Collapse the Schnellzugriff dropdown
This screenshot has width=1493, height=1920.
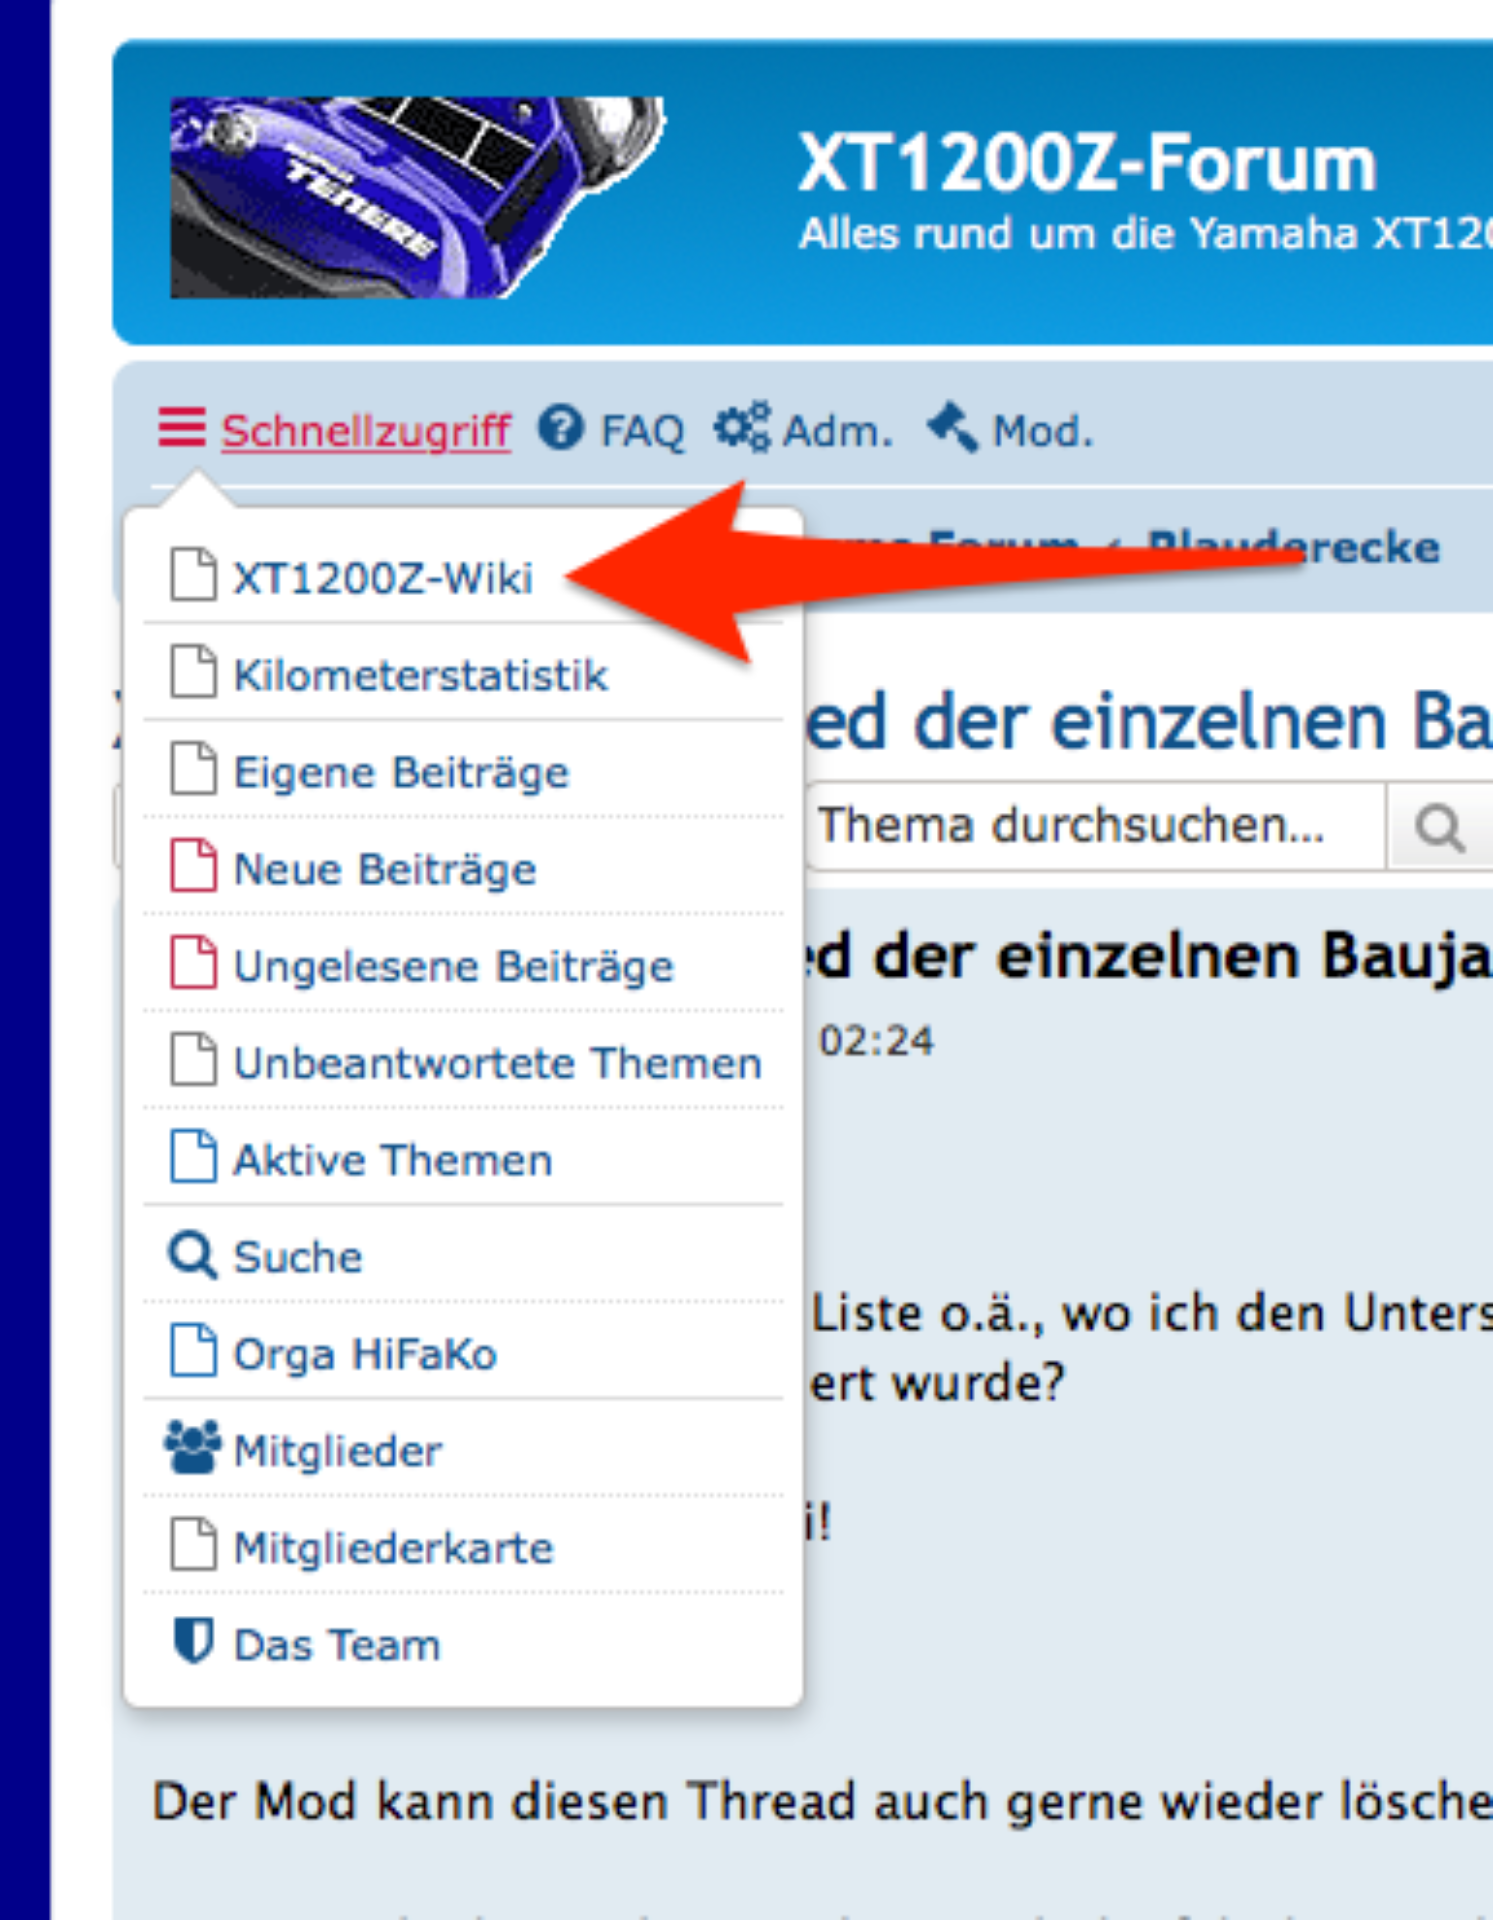pos(365,431)
